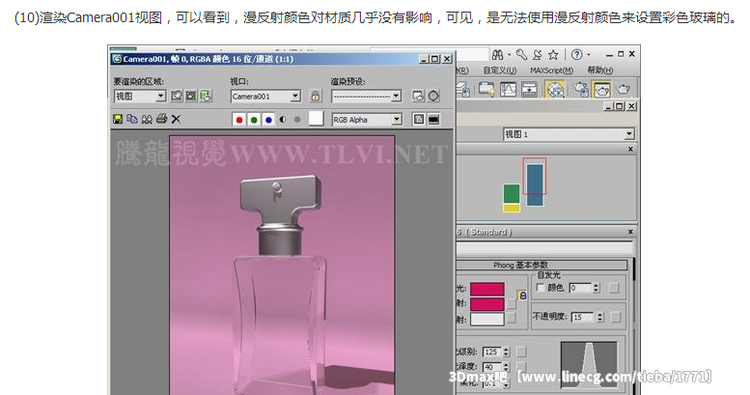Click the diffuse color swatch (second pink)
This screenshot has width=750, height=395.
click(487, 304)
